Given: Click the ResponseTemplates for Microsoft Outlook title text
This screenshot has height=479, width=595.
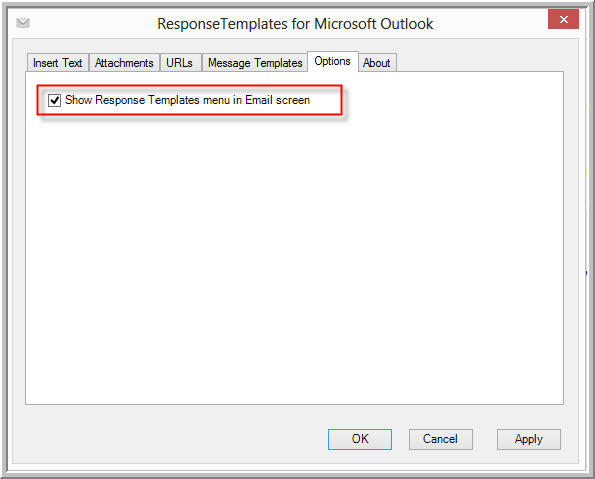Looking at the screenshot, I should pos(295,24).
